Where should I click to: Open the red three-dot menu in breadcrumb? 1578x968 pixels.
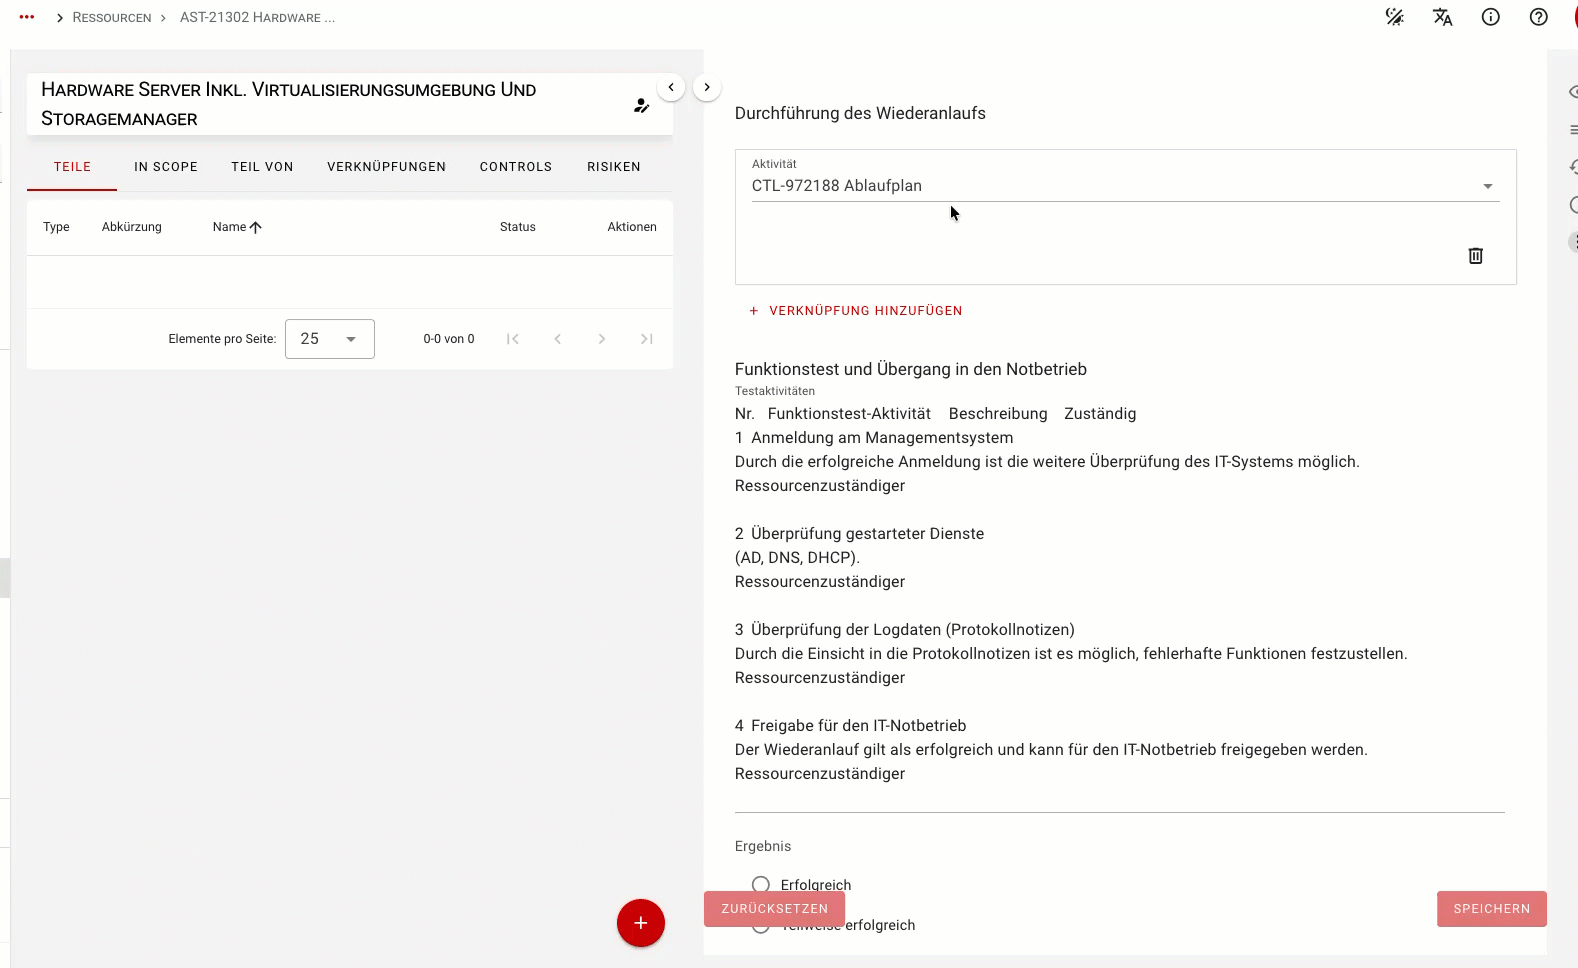tap(27, 17)
